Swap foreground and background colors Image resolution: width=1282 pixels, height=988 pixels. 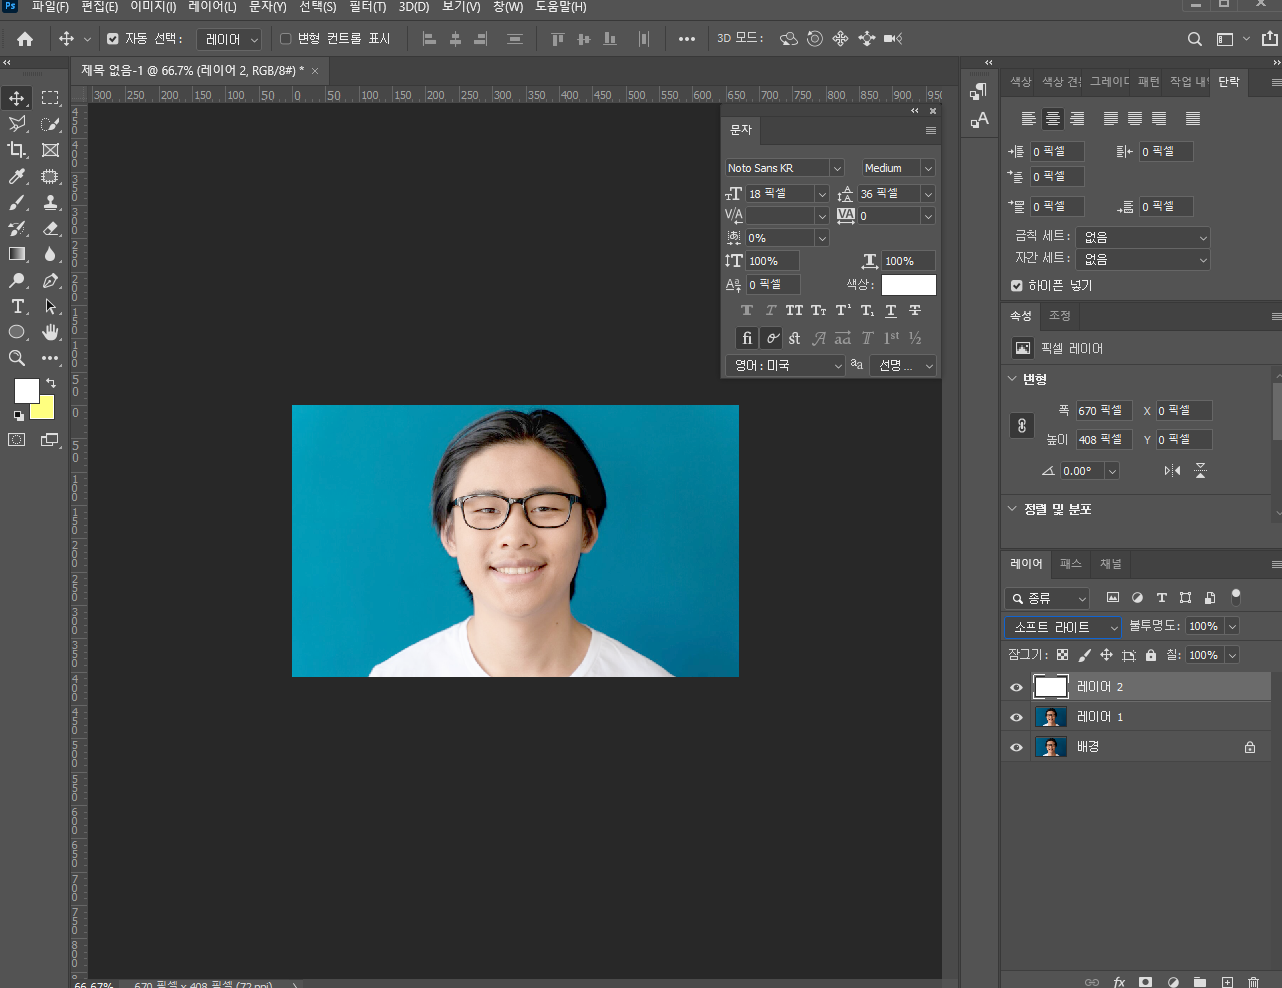tap(51, 383)
